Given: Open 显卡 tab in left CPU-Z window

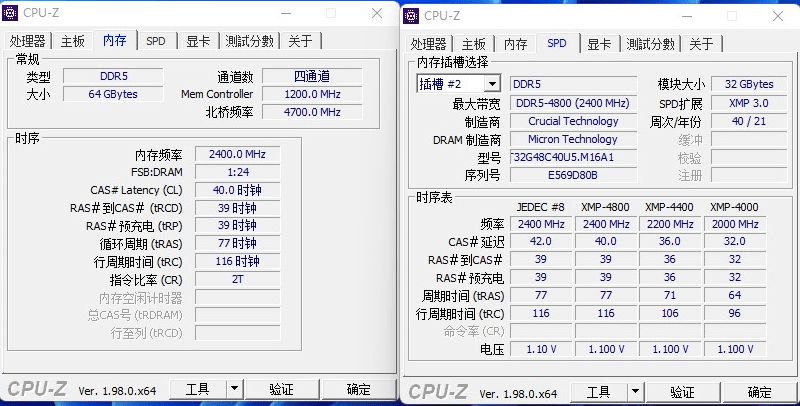Looking at the screenshot, I should 198,41.
